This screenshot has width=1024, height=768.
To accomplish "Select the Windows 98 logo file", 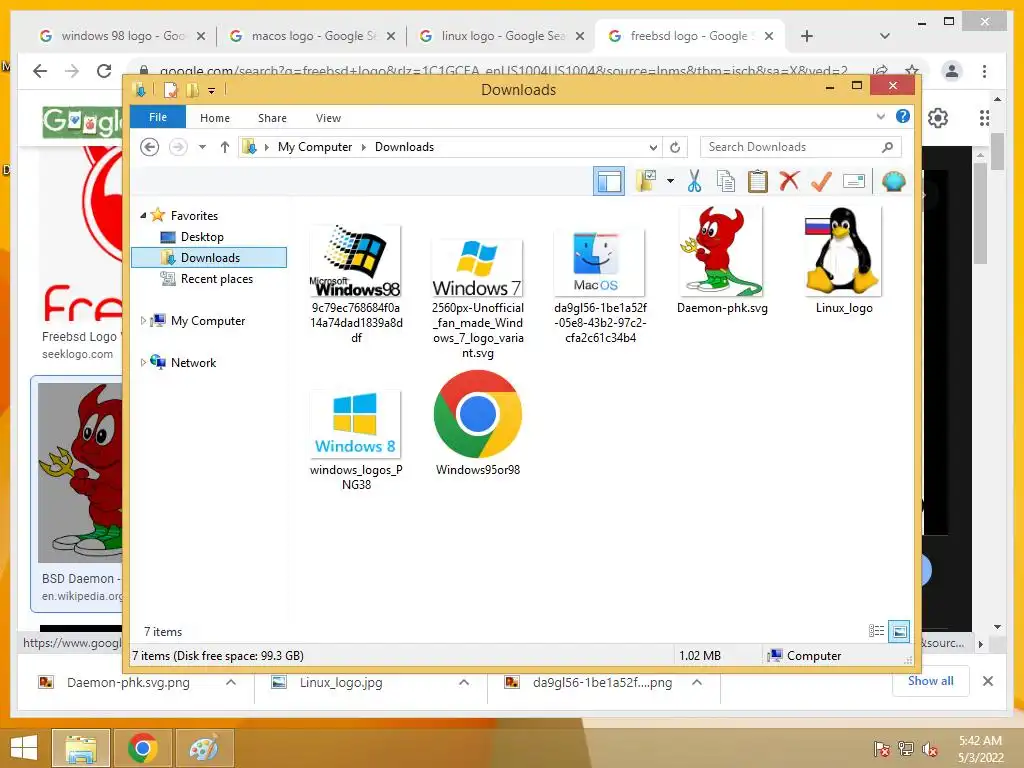I will click(356, 284).
